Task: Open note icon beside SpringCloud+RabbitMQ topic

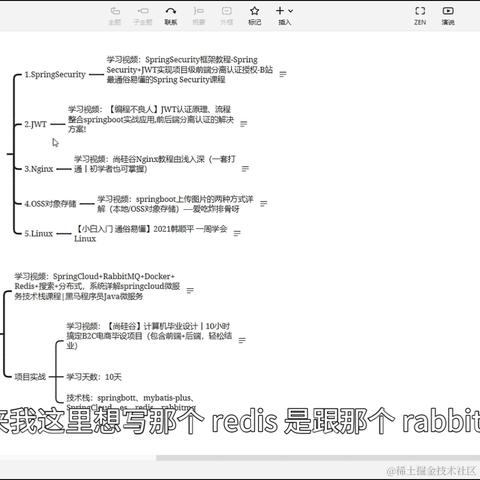Action: coord(190,291)
